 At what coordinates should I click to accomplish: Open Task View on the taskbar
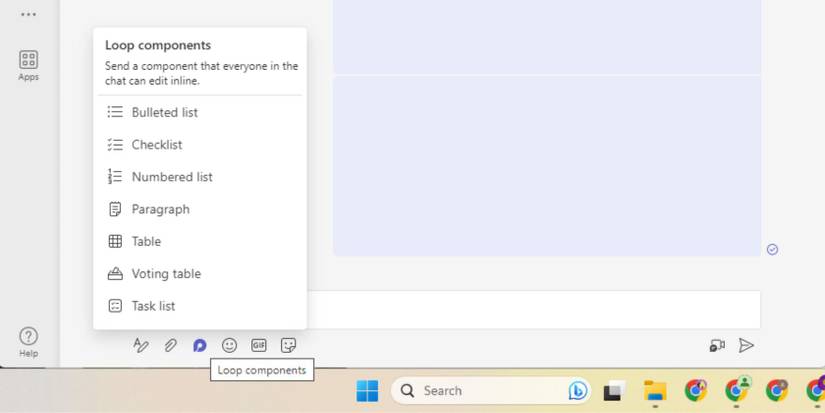tap(614, 391)
